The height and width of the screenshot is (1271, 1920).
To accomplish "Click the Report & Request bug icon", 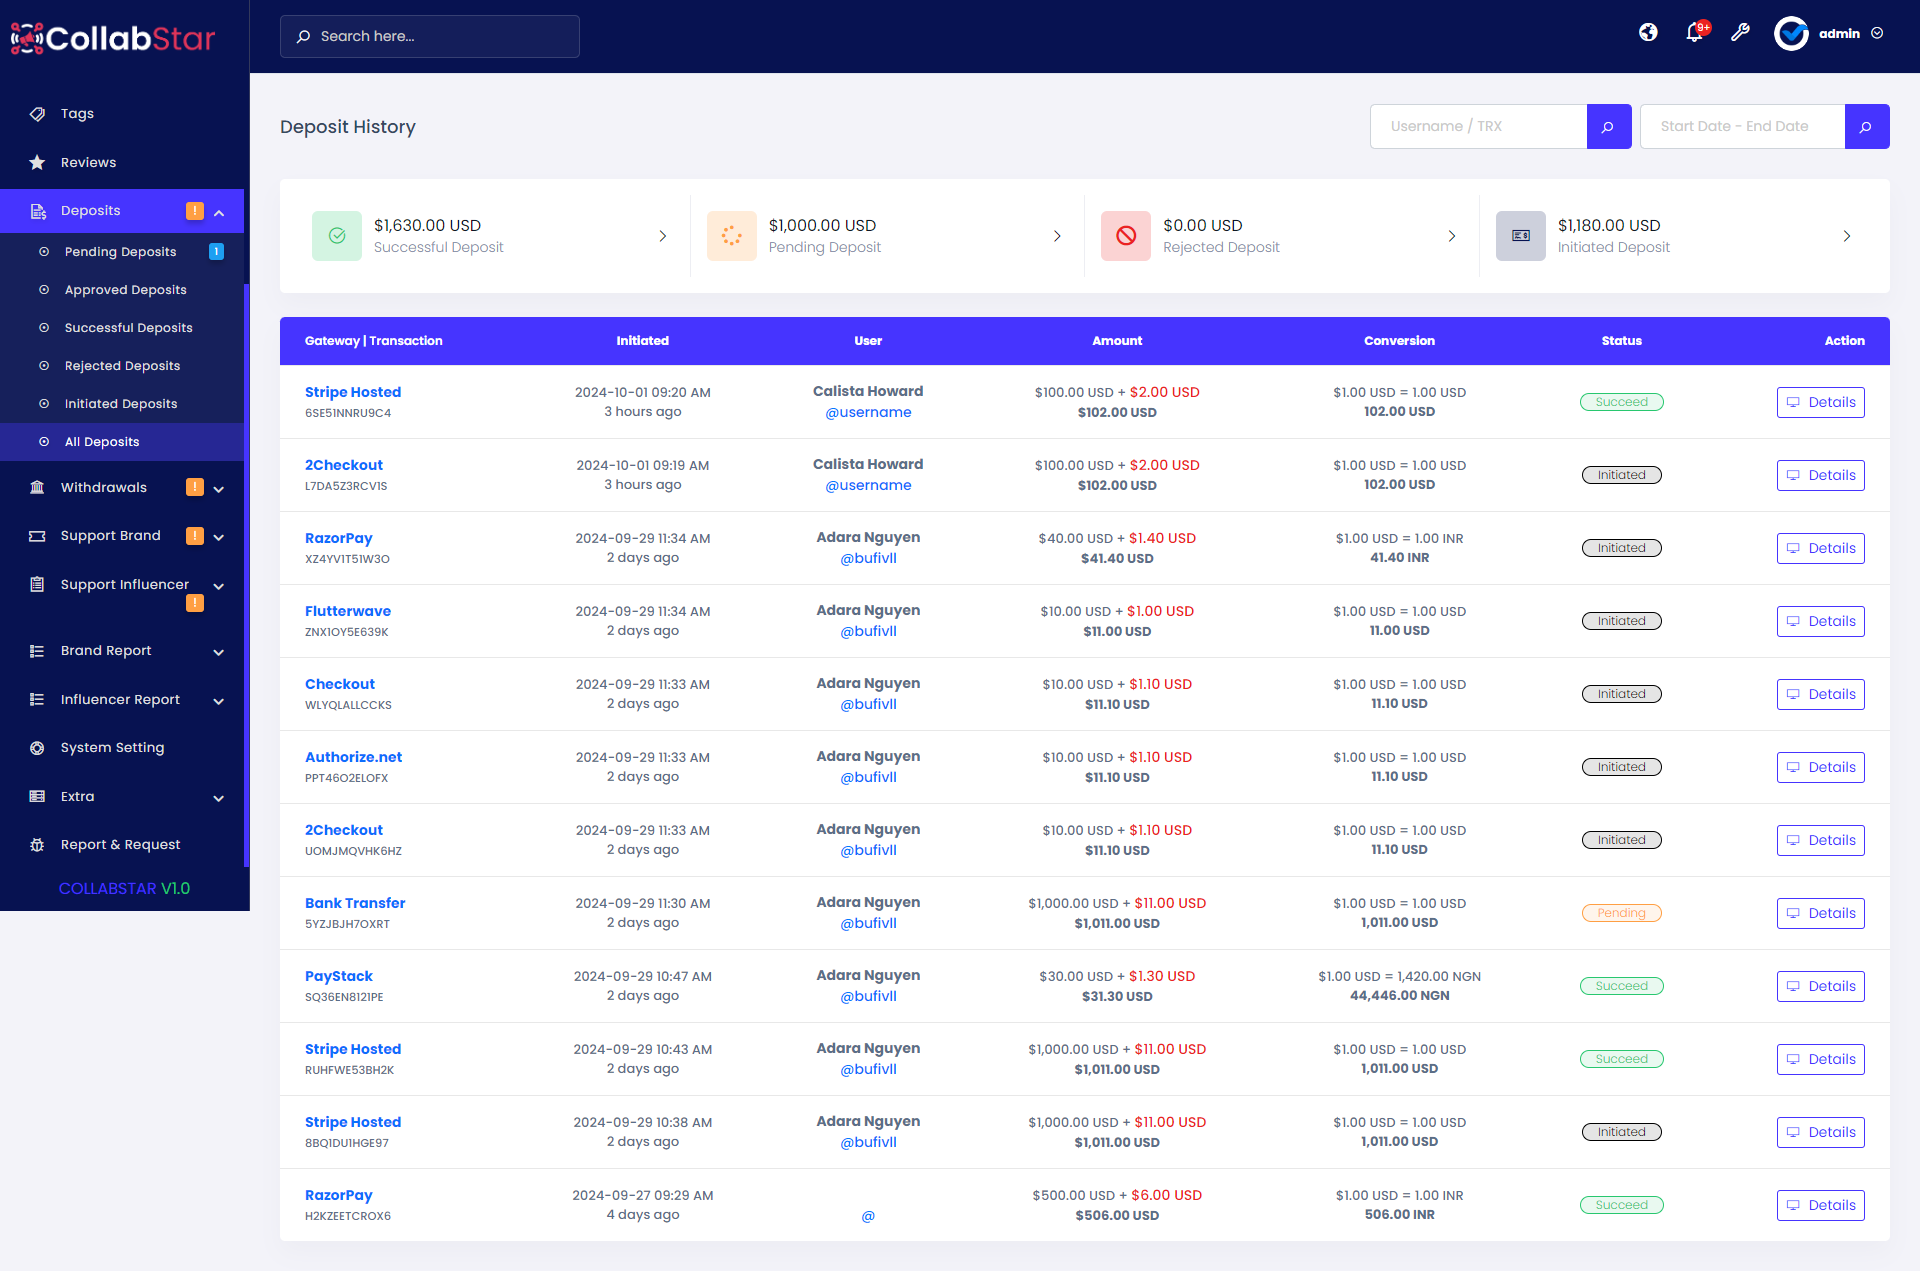I will [36, 844].
